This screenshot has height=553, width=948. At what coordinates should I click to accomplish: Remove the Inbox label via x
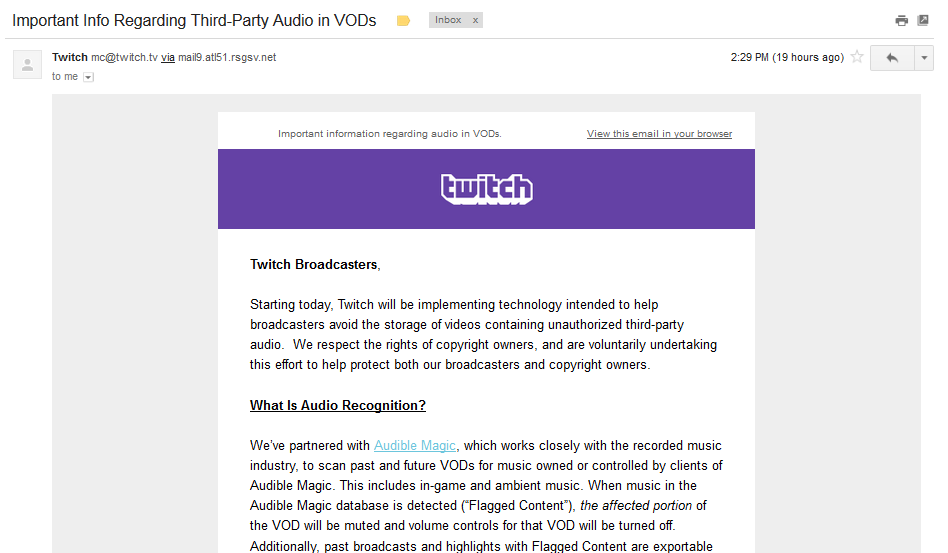475,20
